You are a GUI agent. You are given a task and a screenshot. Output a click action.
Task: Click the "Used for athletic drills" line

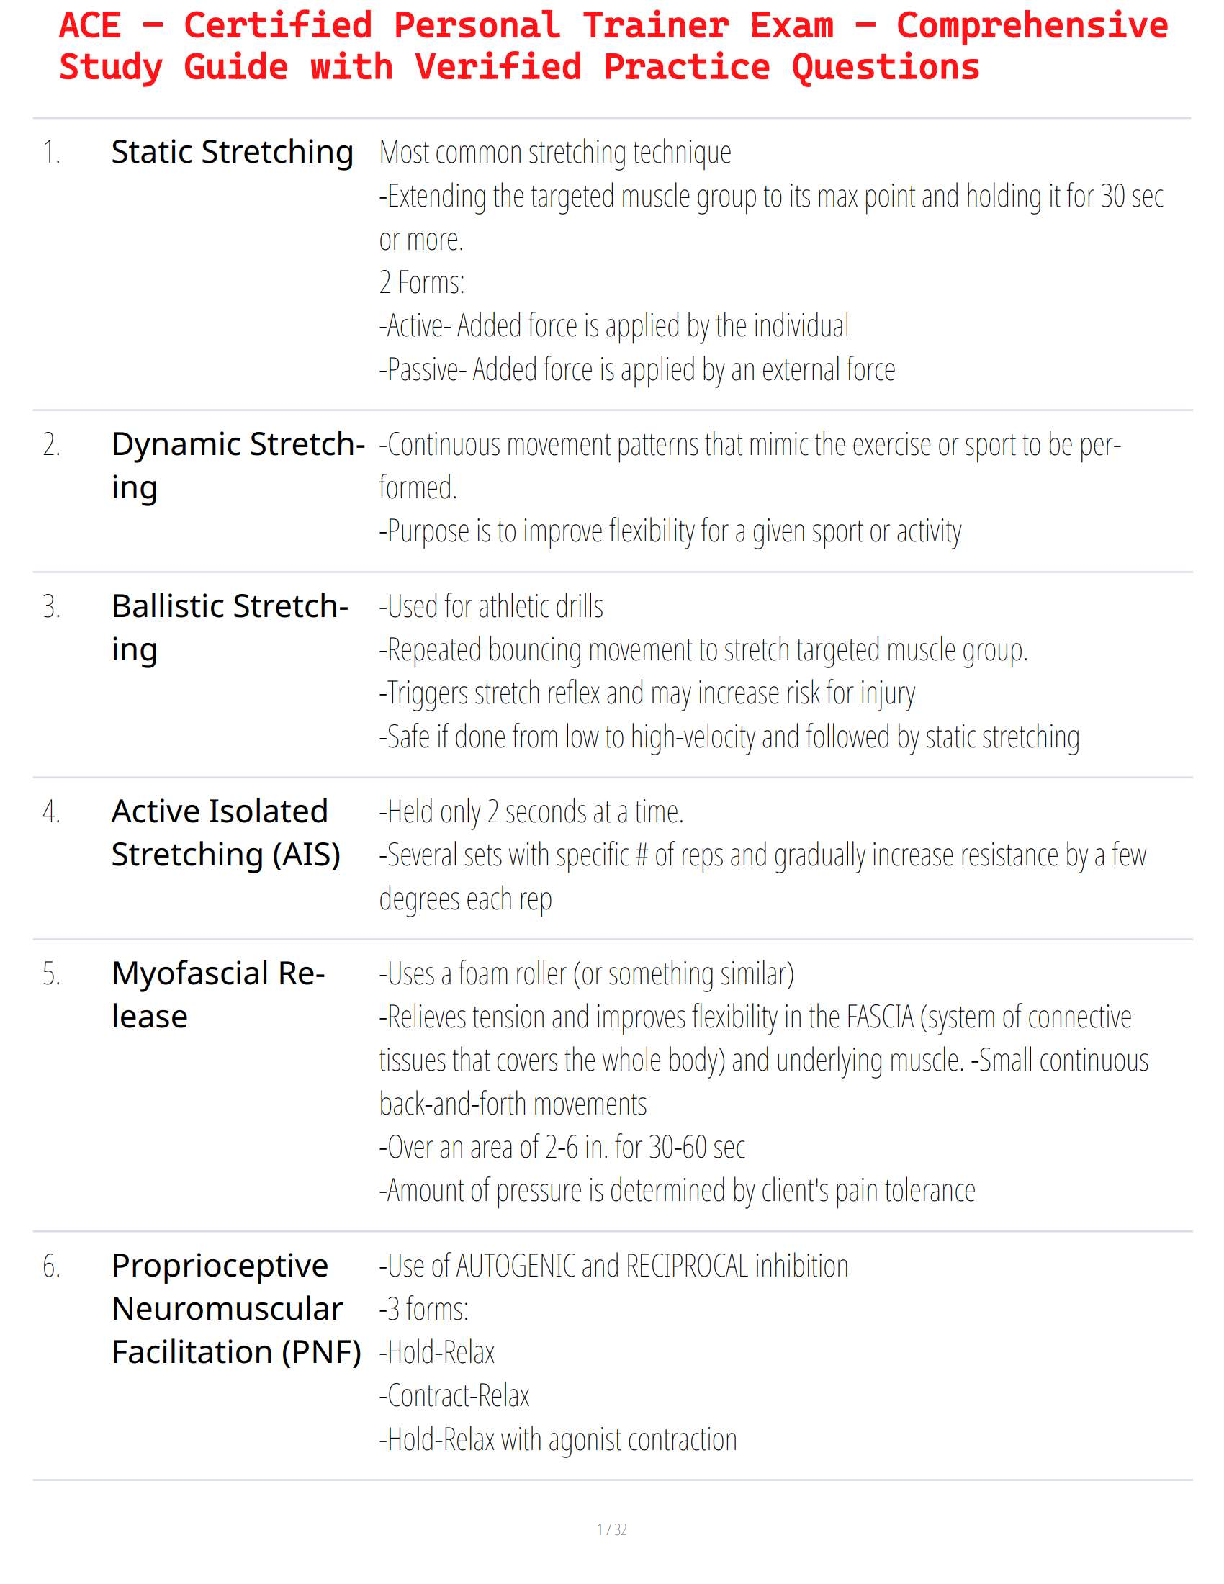(491, 607)
